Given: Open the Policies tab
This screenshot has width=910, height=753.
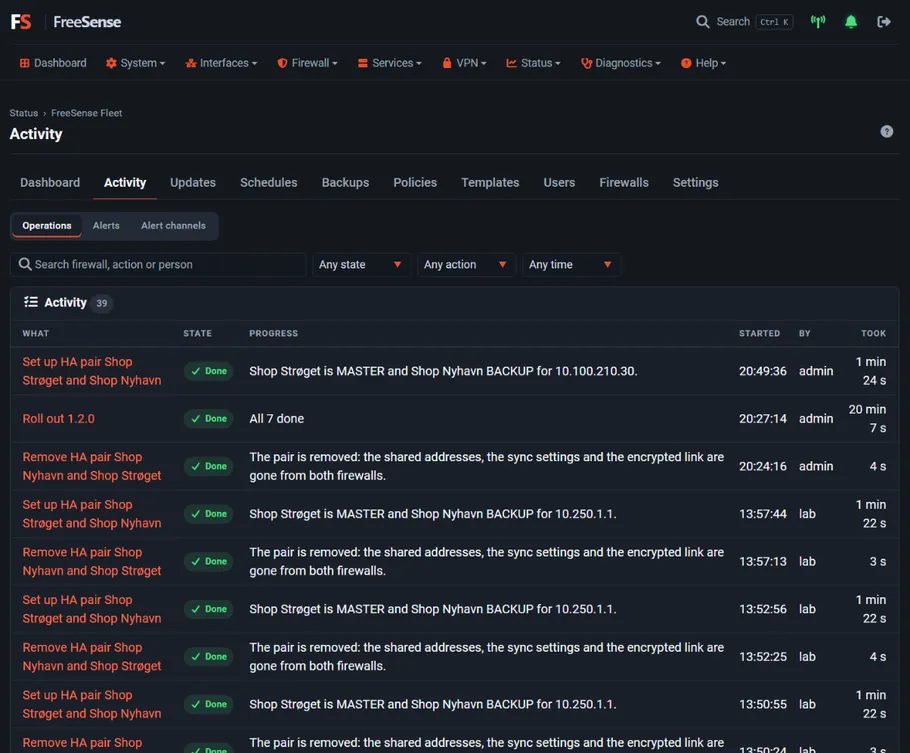Looking at the screenshot, I should pos(415,183).
